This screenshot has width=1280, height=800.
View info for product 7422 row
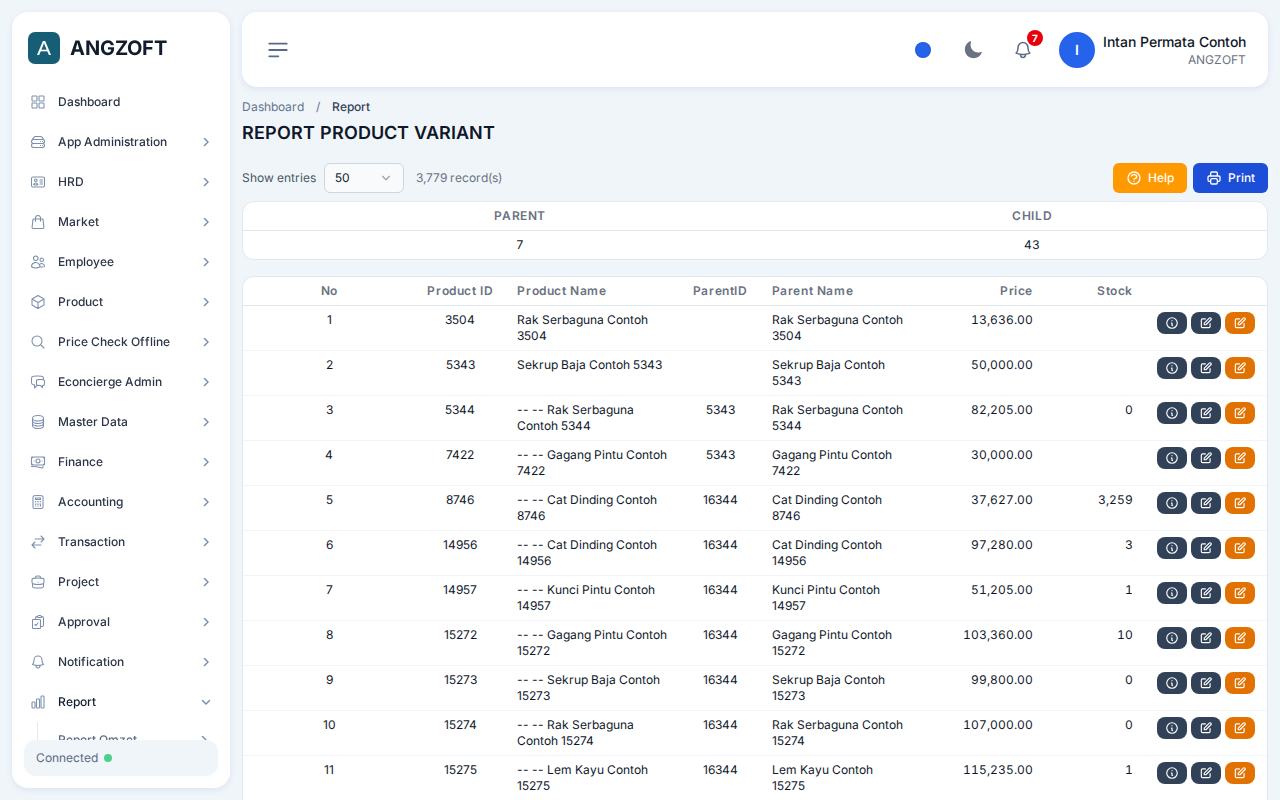coord(1172,458)
